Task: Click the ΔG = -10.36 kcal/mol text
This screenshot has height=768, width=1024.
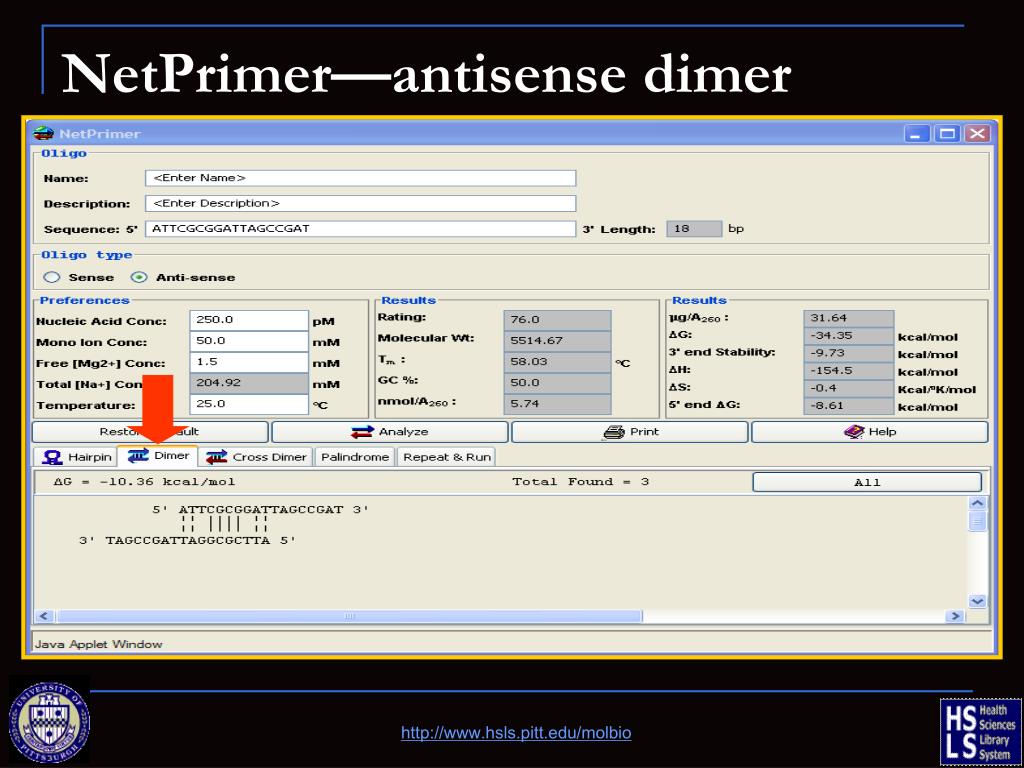Action: [x=144, y=482]
